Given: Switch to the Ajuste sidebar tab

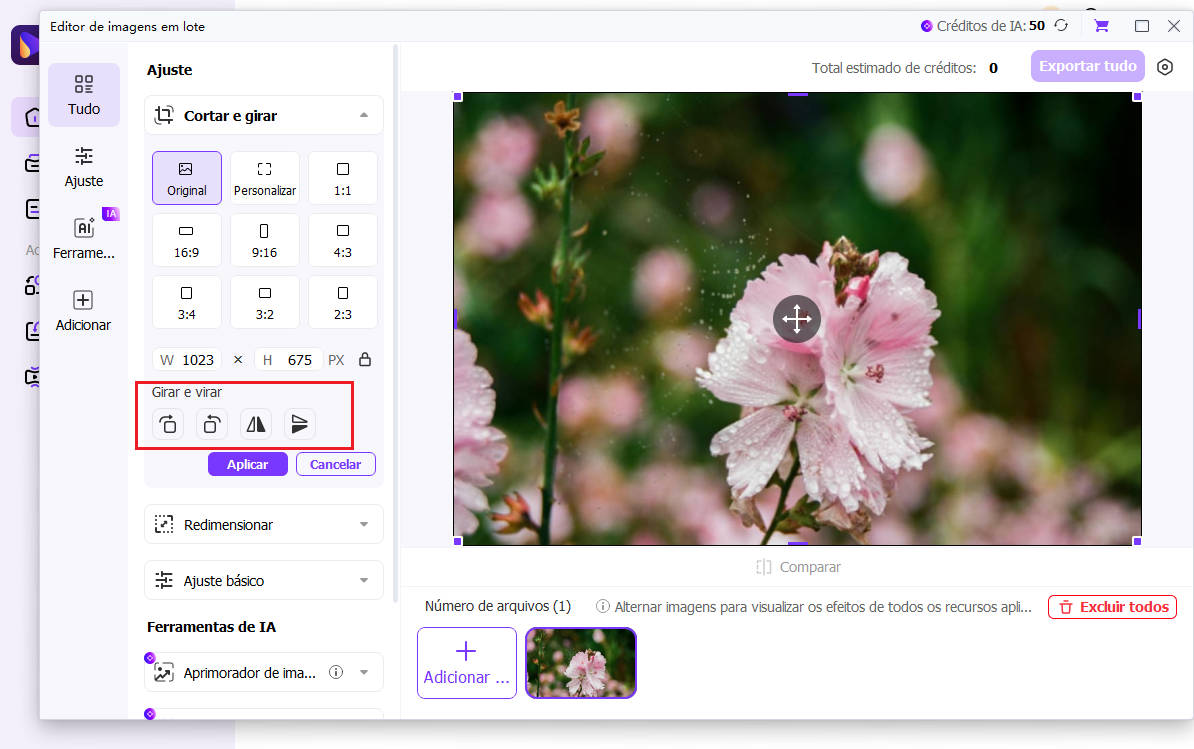Looking at the screenshot, I should tap(84, 167).
